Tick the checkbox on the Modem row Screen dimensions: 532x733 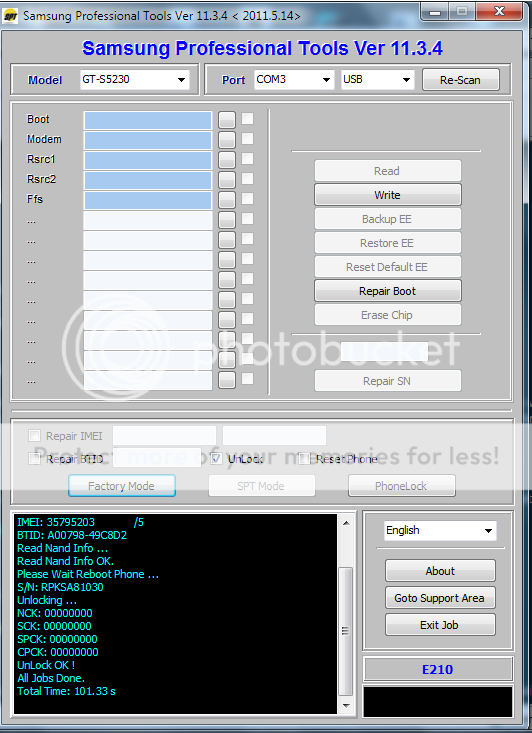pyautogui.click(x=247, y=138)
